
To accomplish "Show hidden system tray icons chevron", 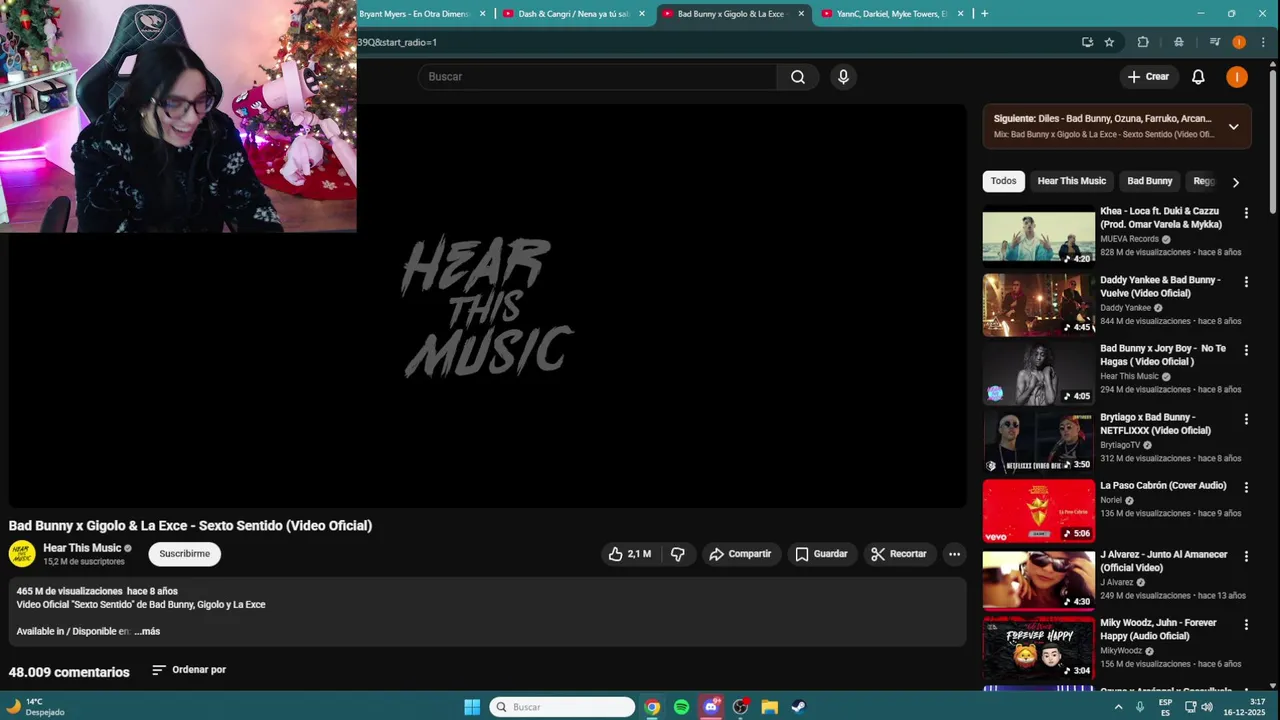I will [1118, 707].
